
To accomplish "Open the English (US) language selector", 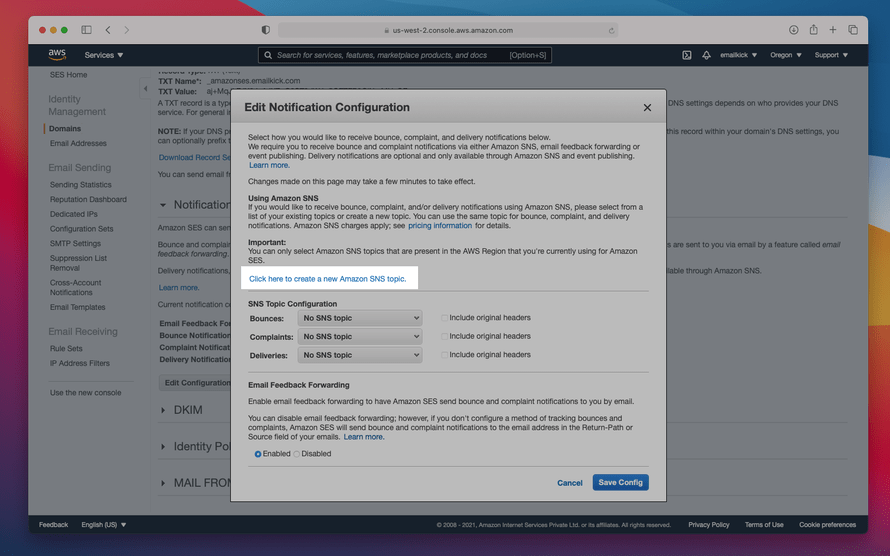I will click(103, 525).
